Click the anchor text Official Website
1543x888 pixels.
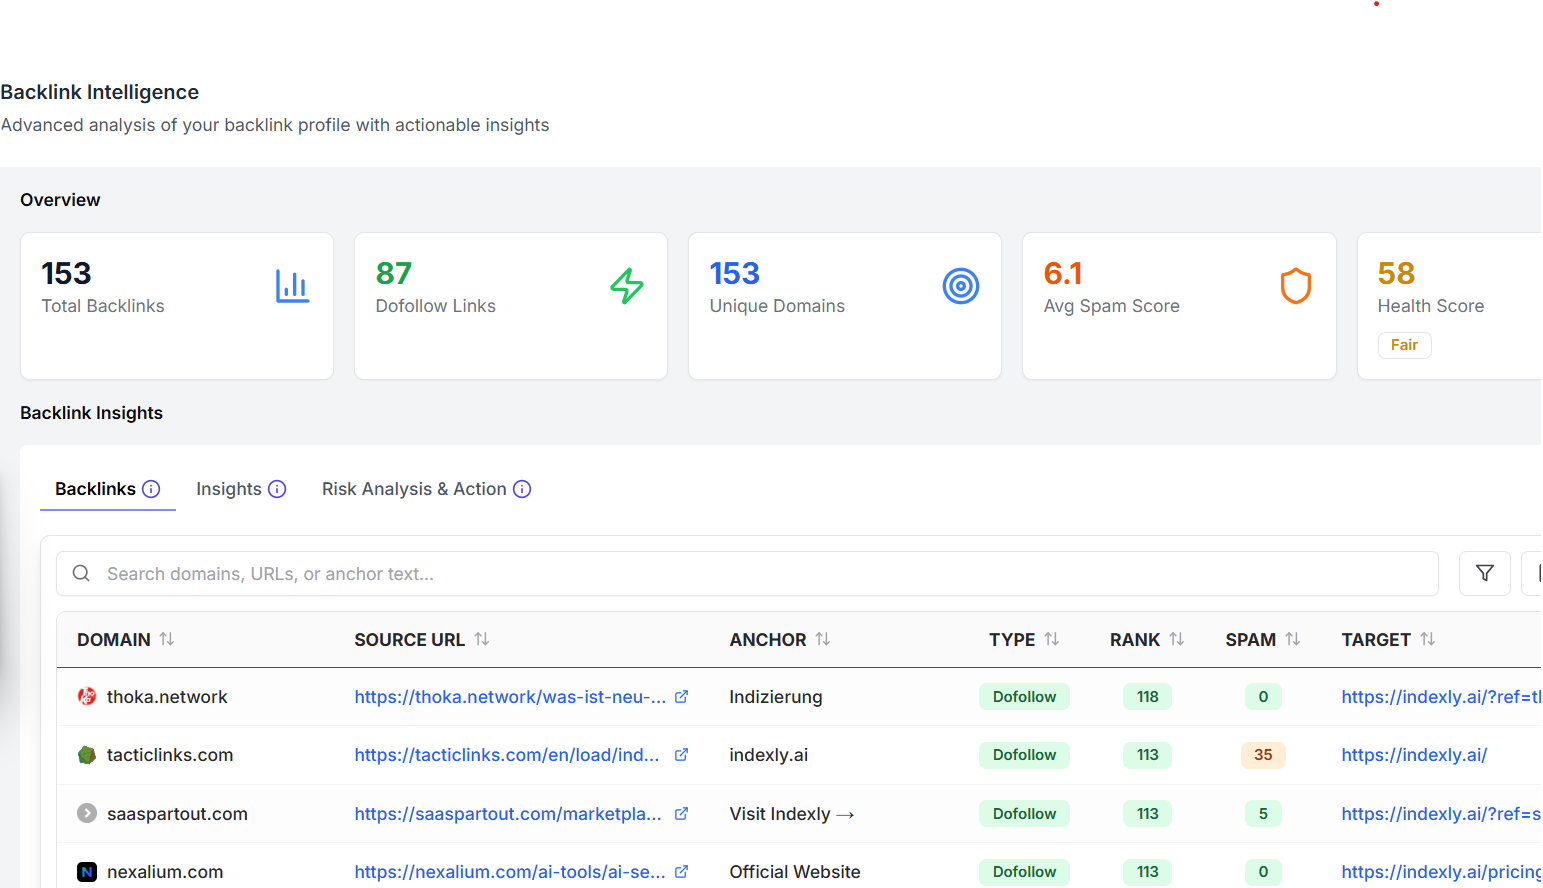795,872
